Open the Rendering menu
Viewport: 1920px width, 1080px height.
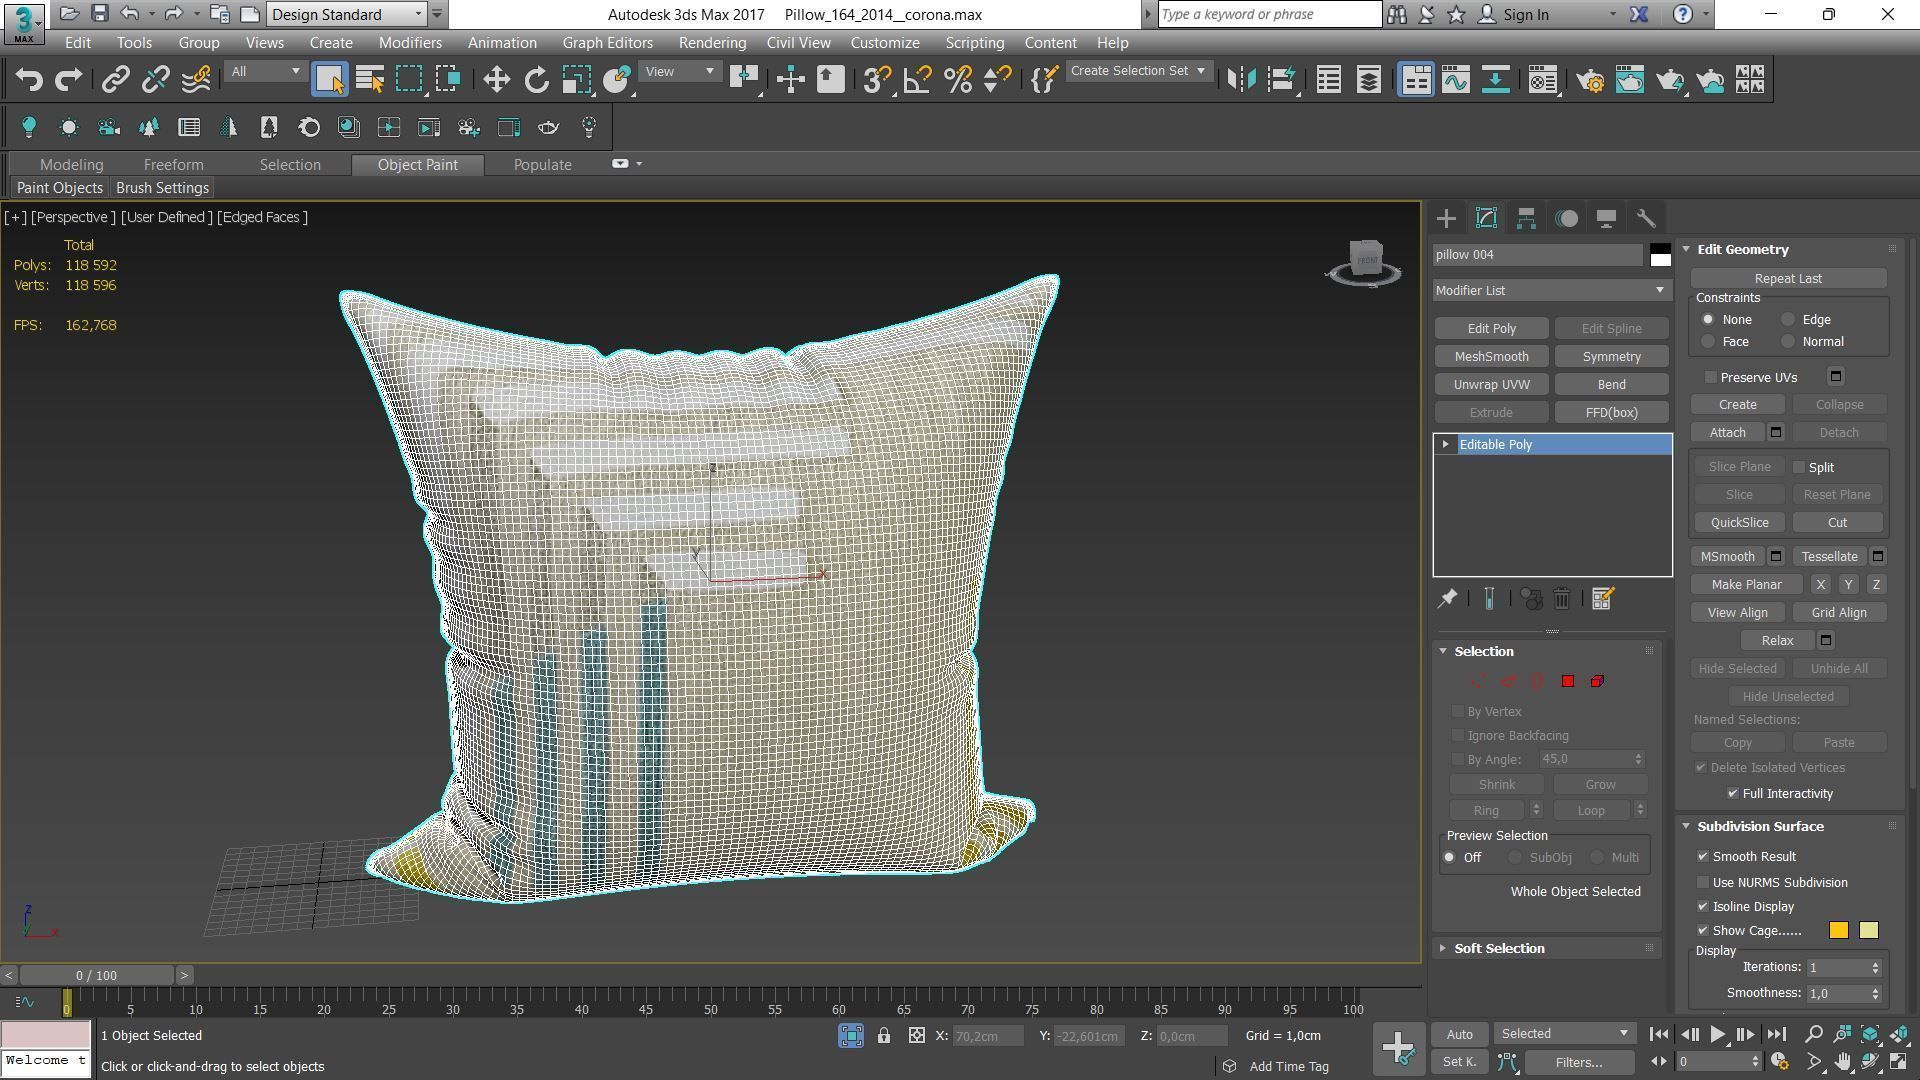click(712, 43)
